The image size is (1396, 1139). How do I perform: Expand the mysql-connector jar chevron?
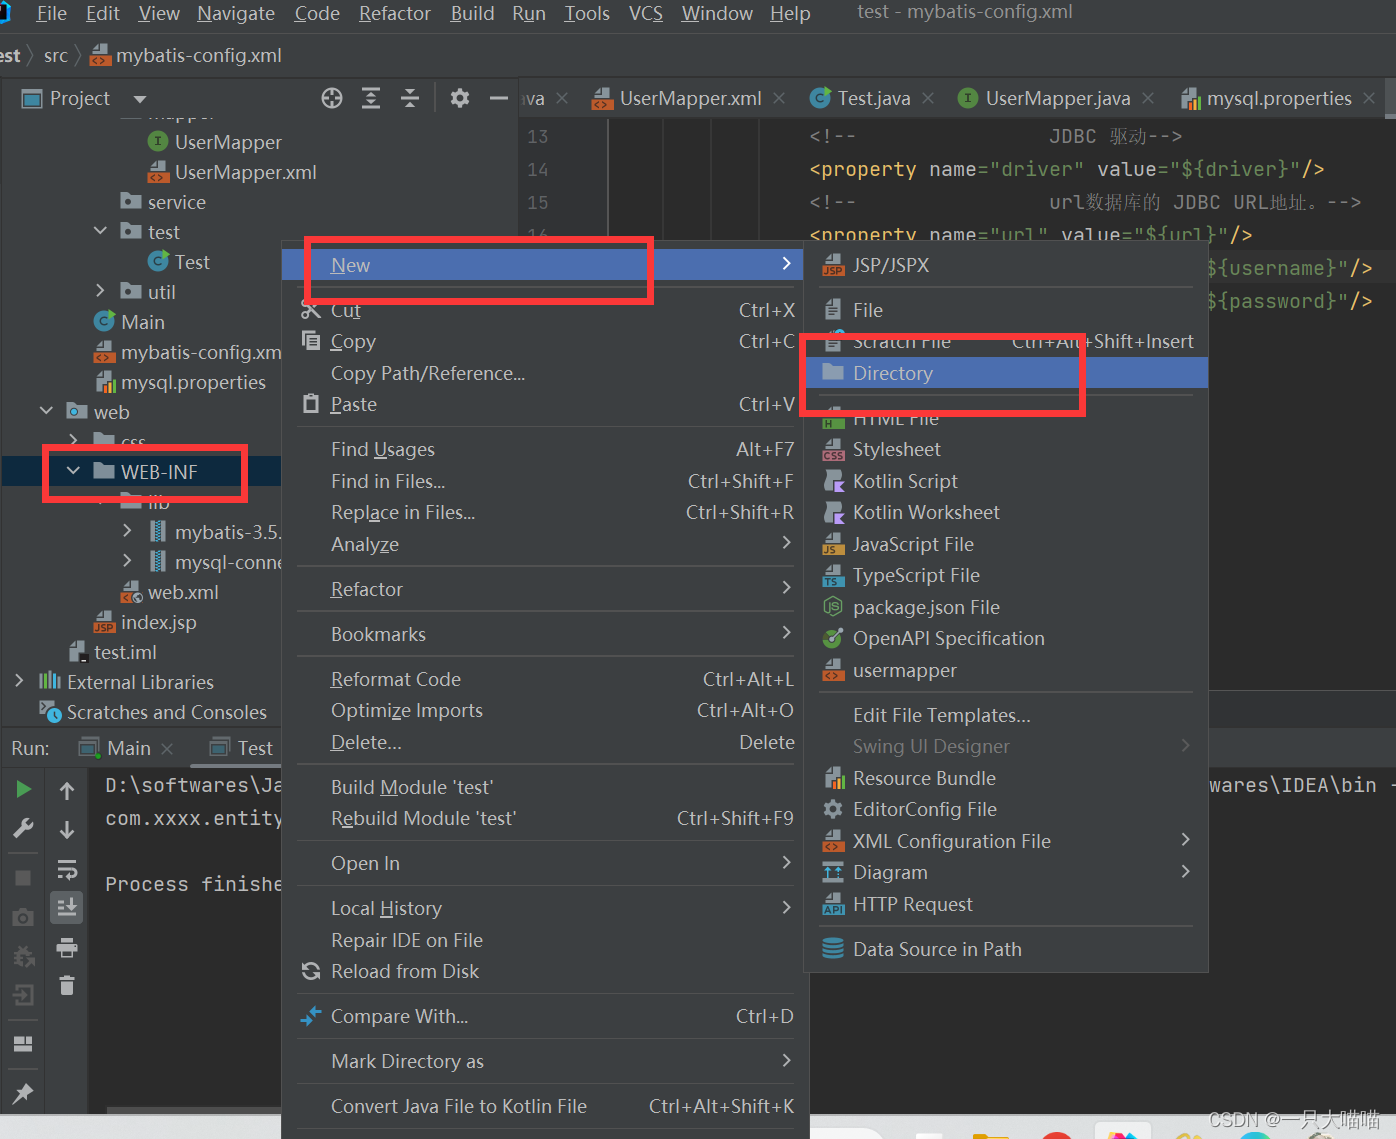(x=127, y=561)
